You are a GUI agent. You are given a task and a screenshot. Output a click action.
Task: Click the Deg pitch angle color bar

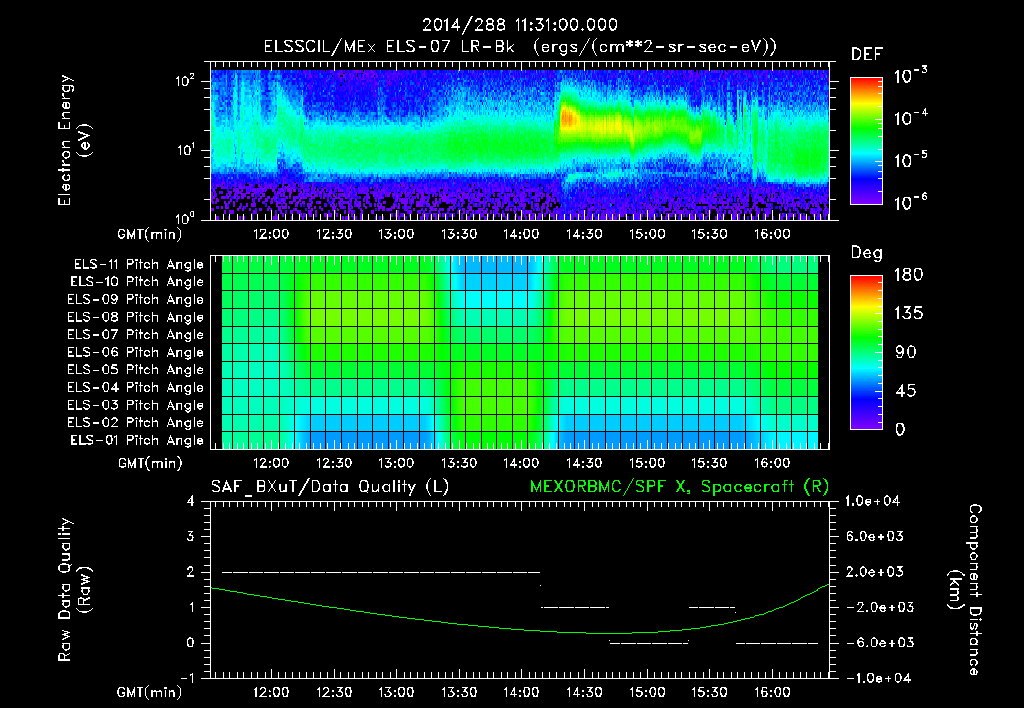[x=867, y=352]
